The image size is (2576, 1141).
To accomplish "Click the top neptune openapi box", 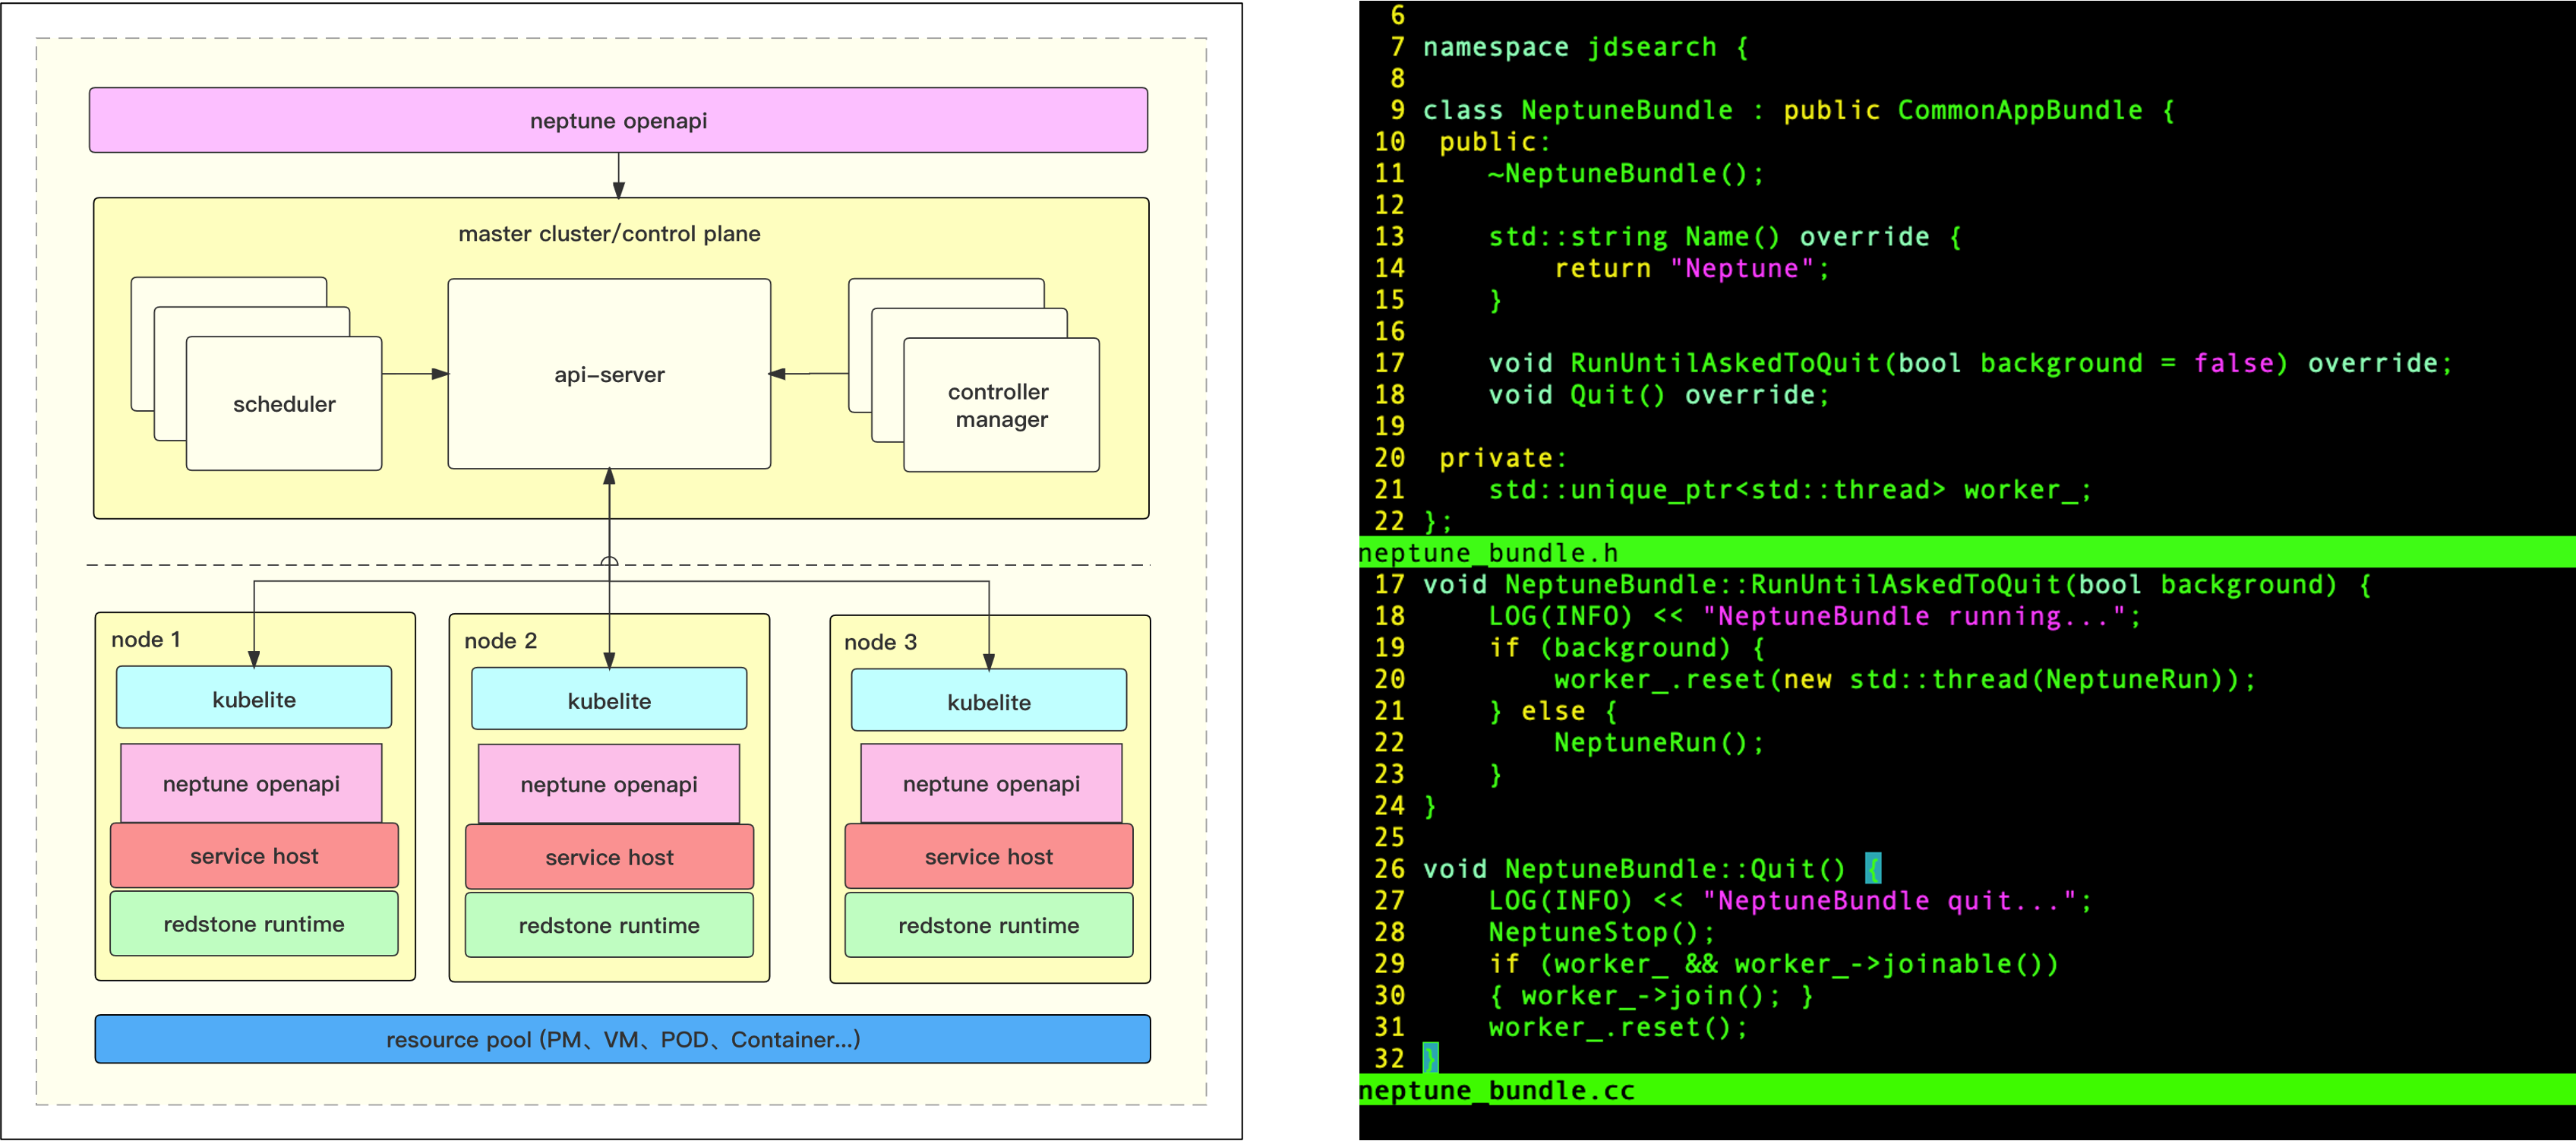I will 618,121.
